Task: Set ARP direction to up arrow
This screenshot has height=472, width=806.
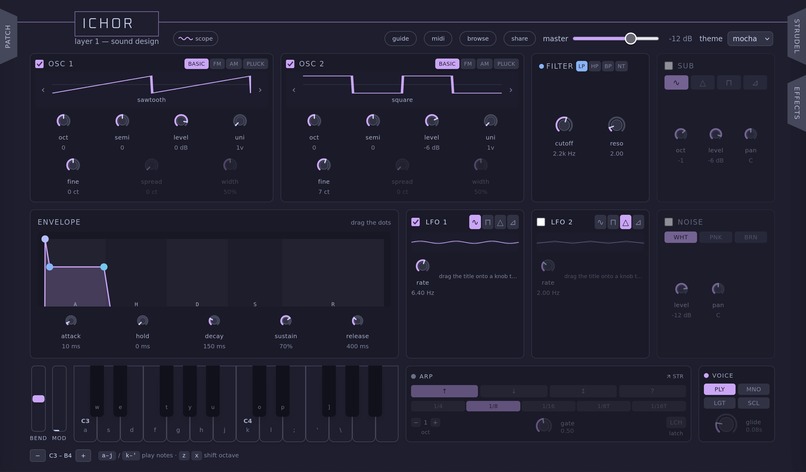Action: [x=444, y=391]
